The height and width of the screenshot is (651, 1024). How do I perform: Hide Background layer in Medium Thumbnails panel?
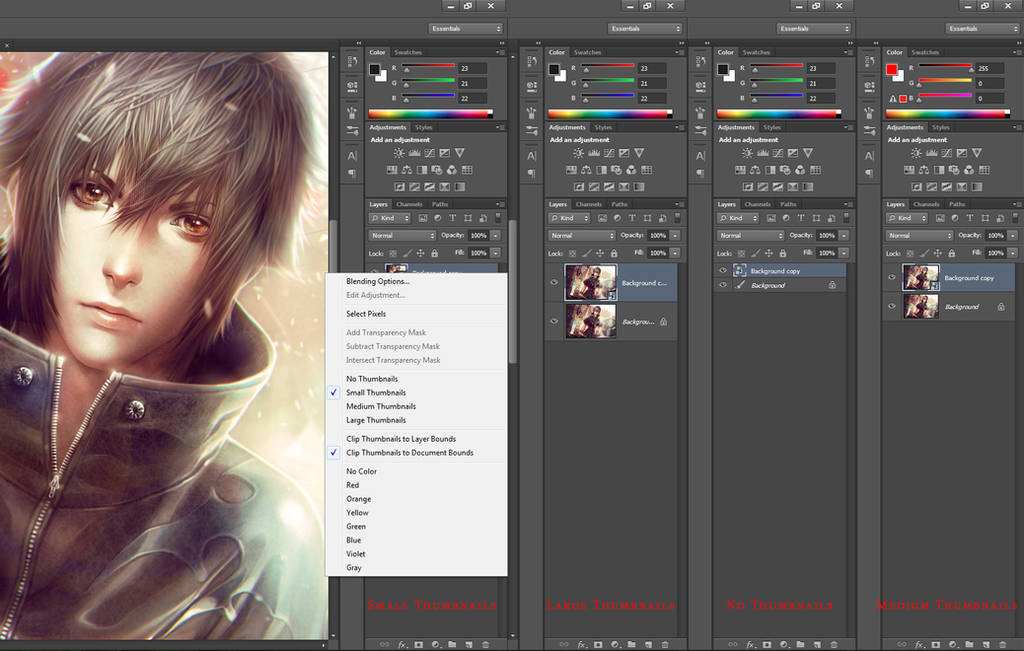(891, 306)
